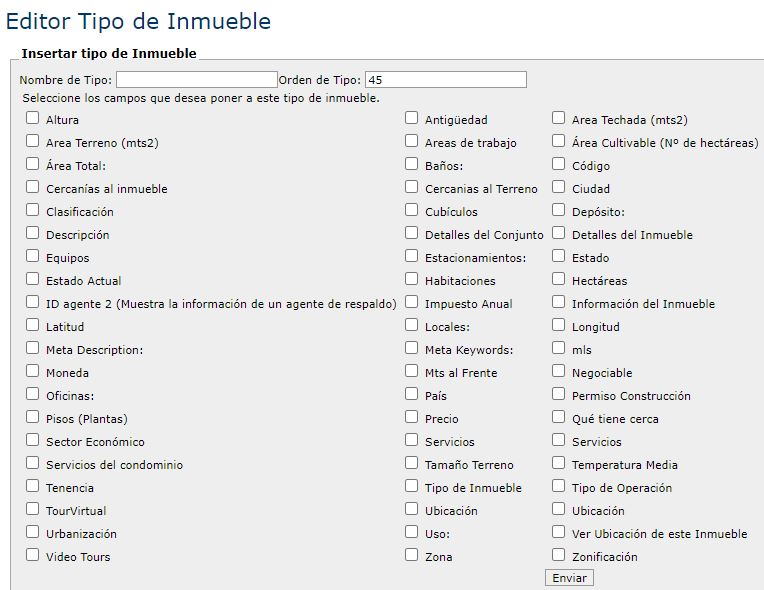Select the Video Tours checkbox
This screenshot has height=590, width=764.
(33, 556)
